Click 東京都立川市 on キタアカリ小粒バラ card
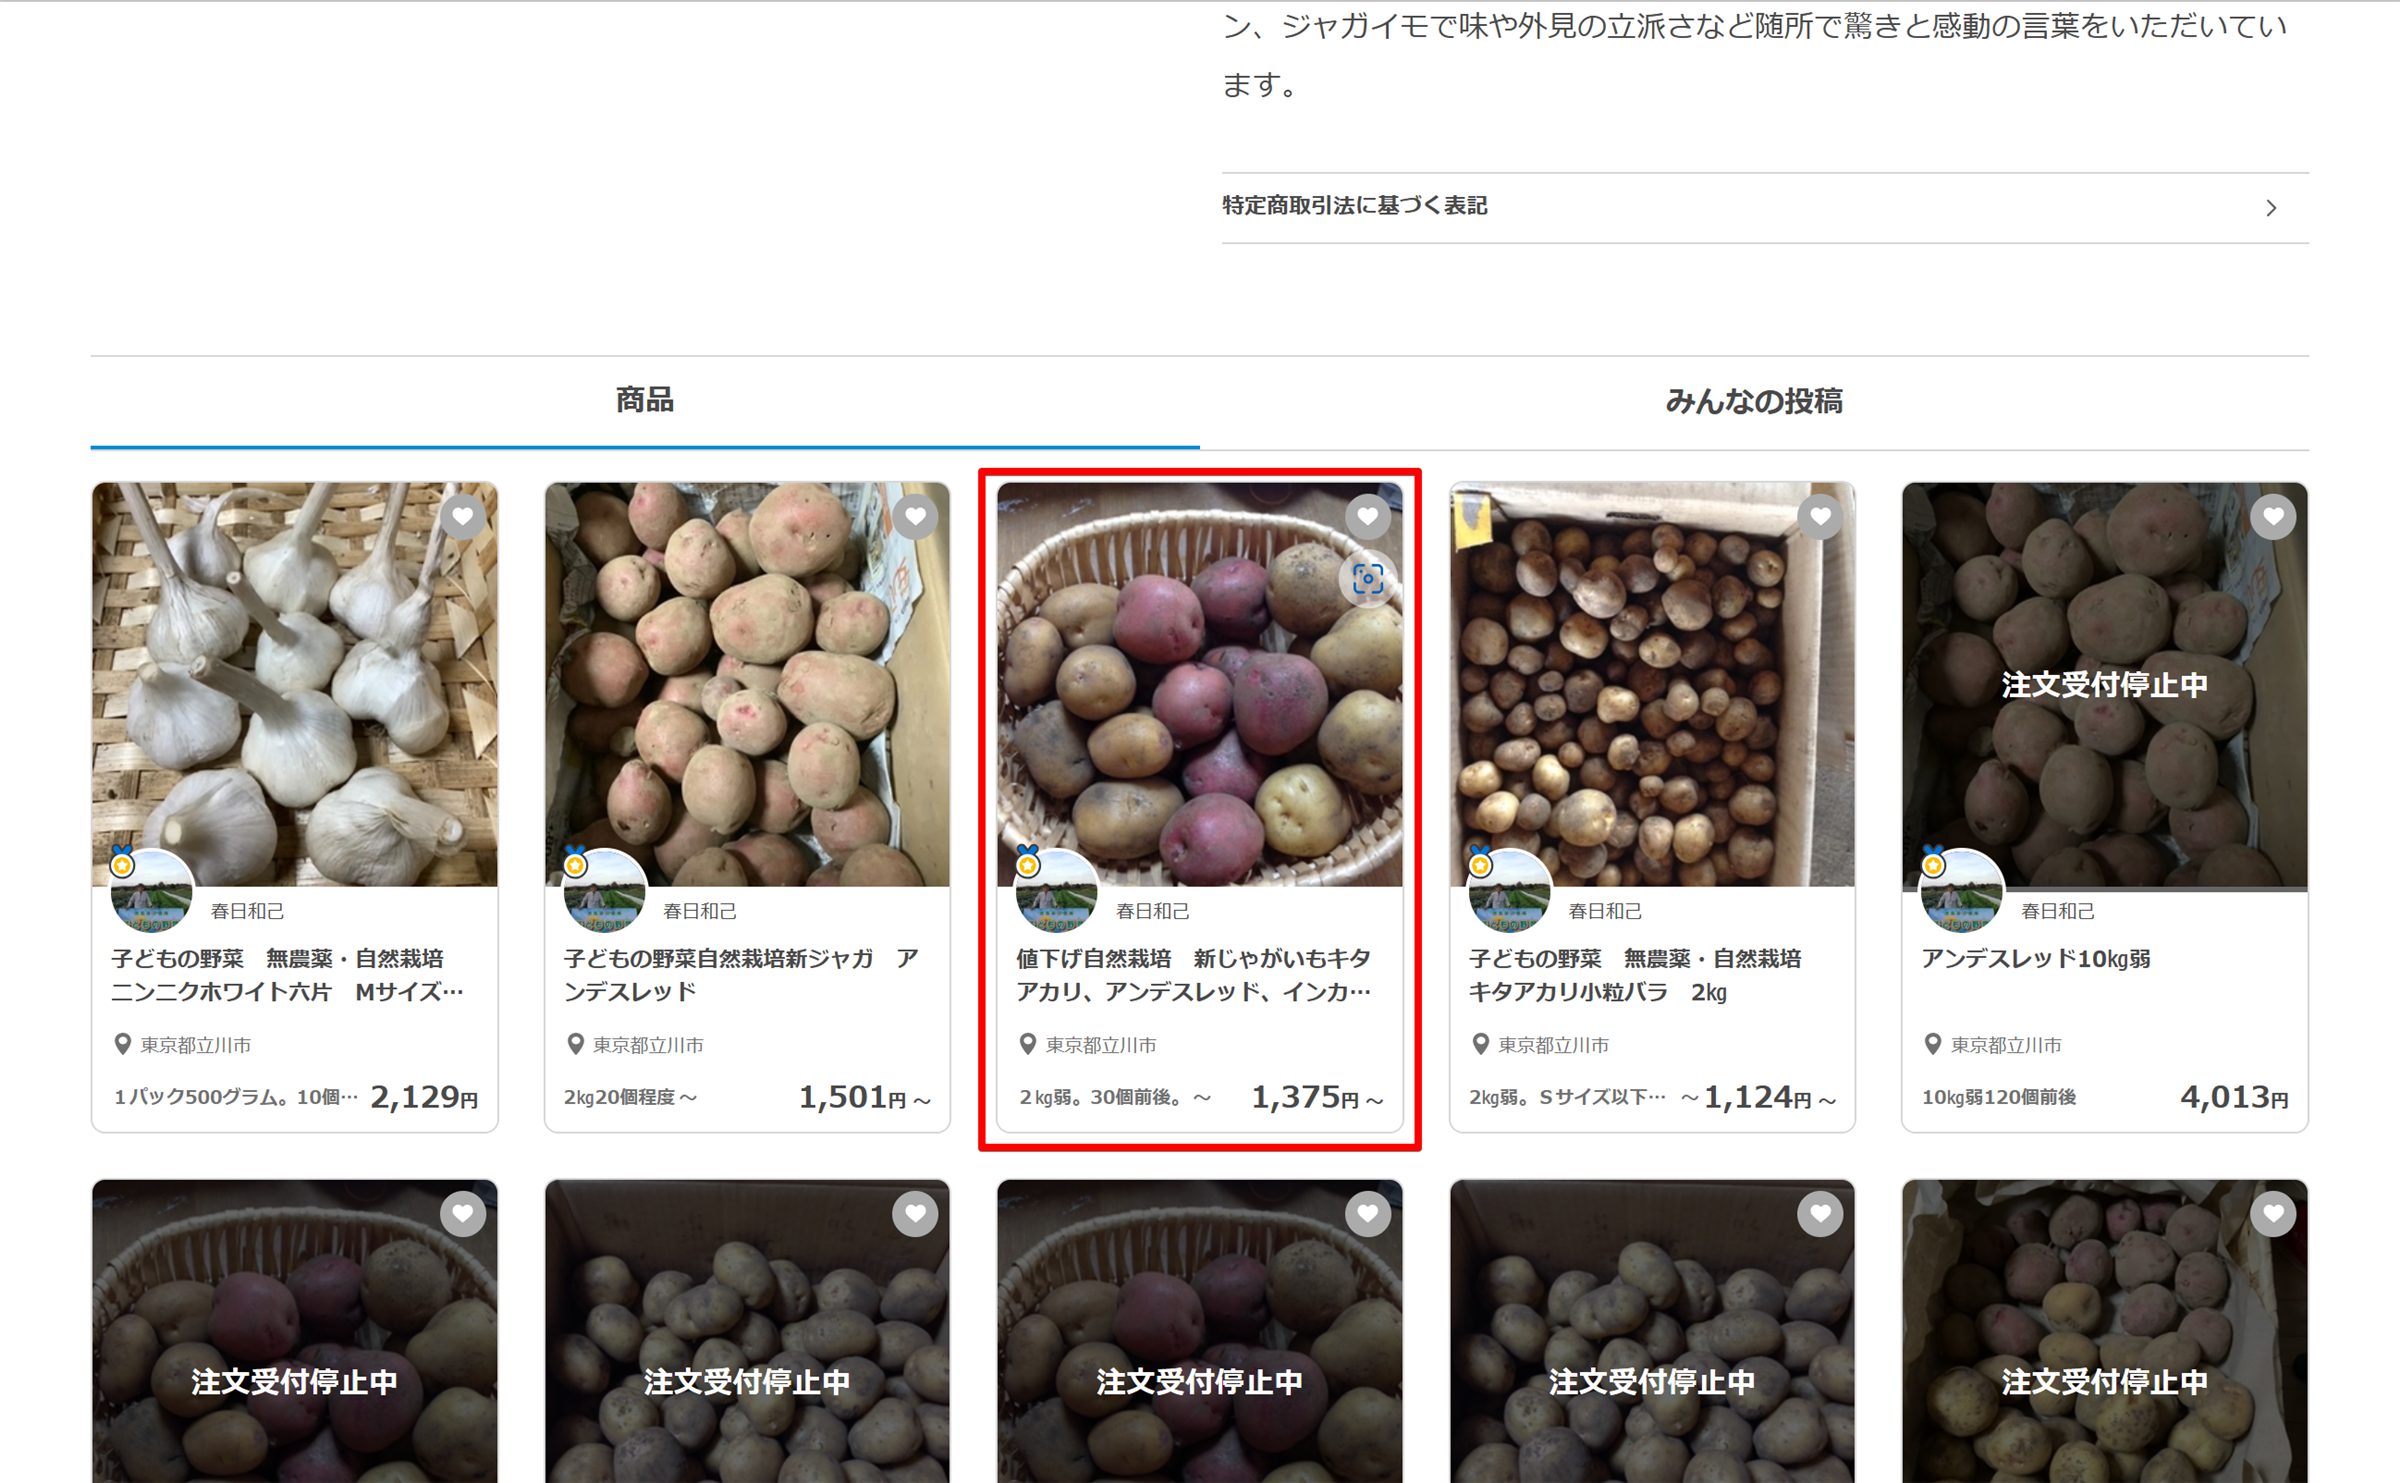The width and height of the screenshot is (2400, 1483). (1553, 1045)
